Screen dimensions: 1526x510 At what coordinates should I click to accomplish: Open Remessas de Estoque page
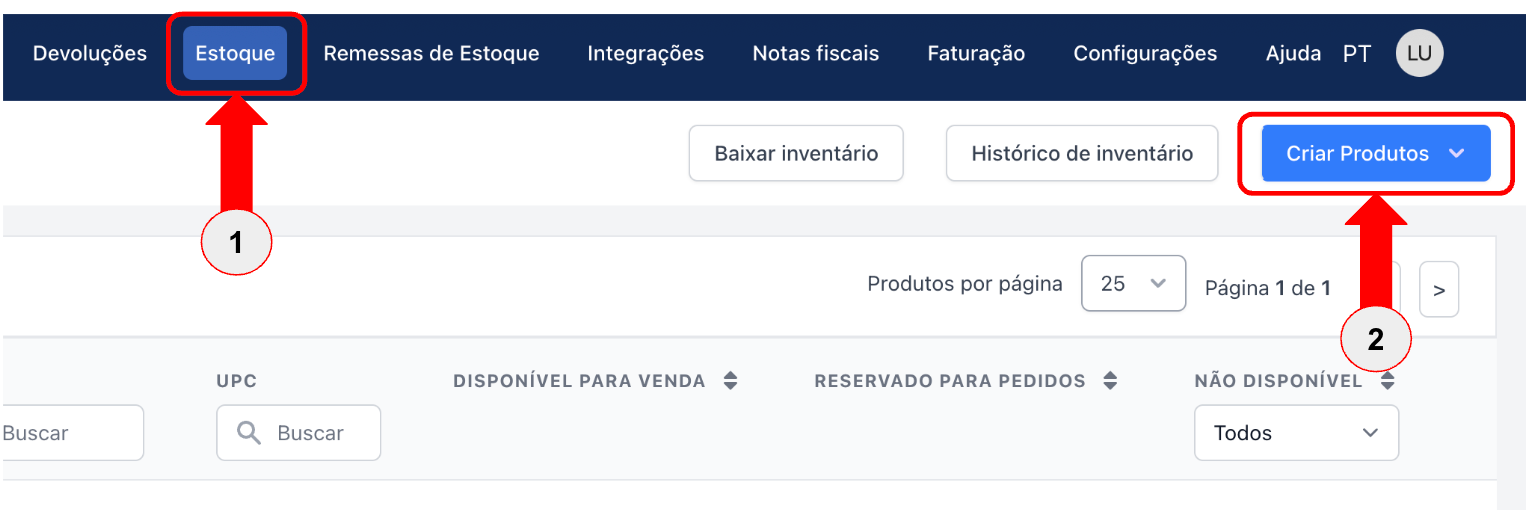pyautogui.click(x=431, y=54)
